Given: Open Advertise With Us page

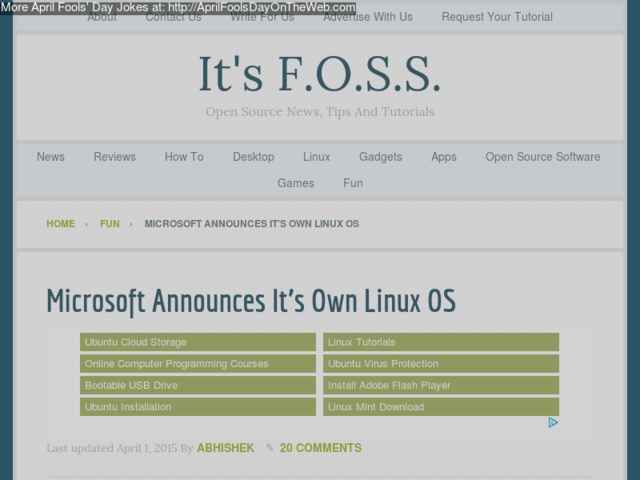Looking at the screenshot, I should click(368, 17).
